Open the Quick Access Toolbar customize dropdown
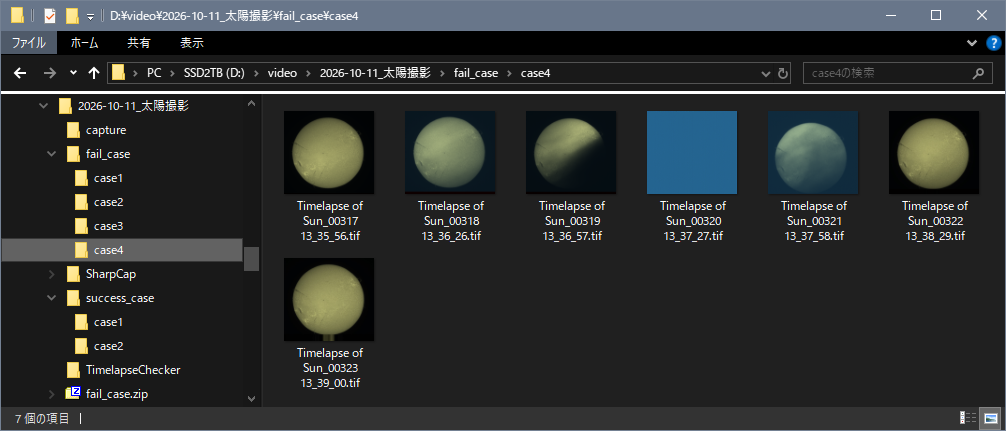This screenshot has height=431, width=1006. (x=90, y=16)
